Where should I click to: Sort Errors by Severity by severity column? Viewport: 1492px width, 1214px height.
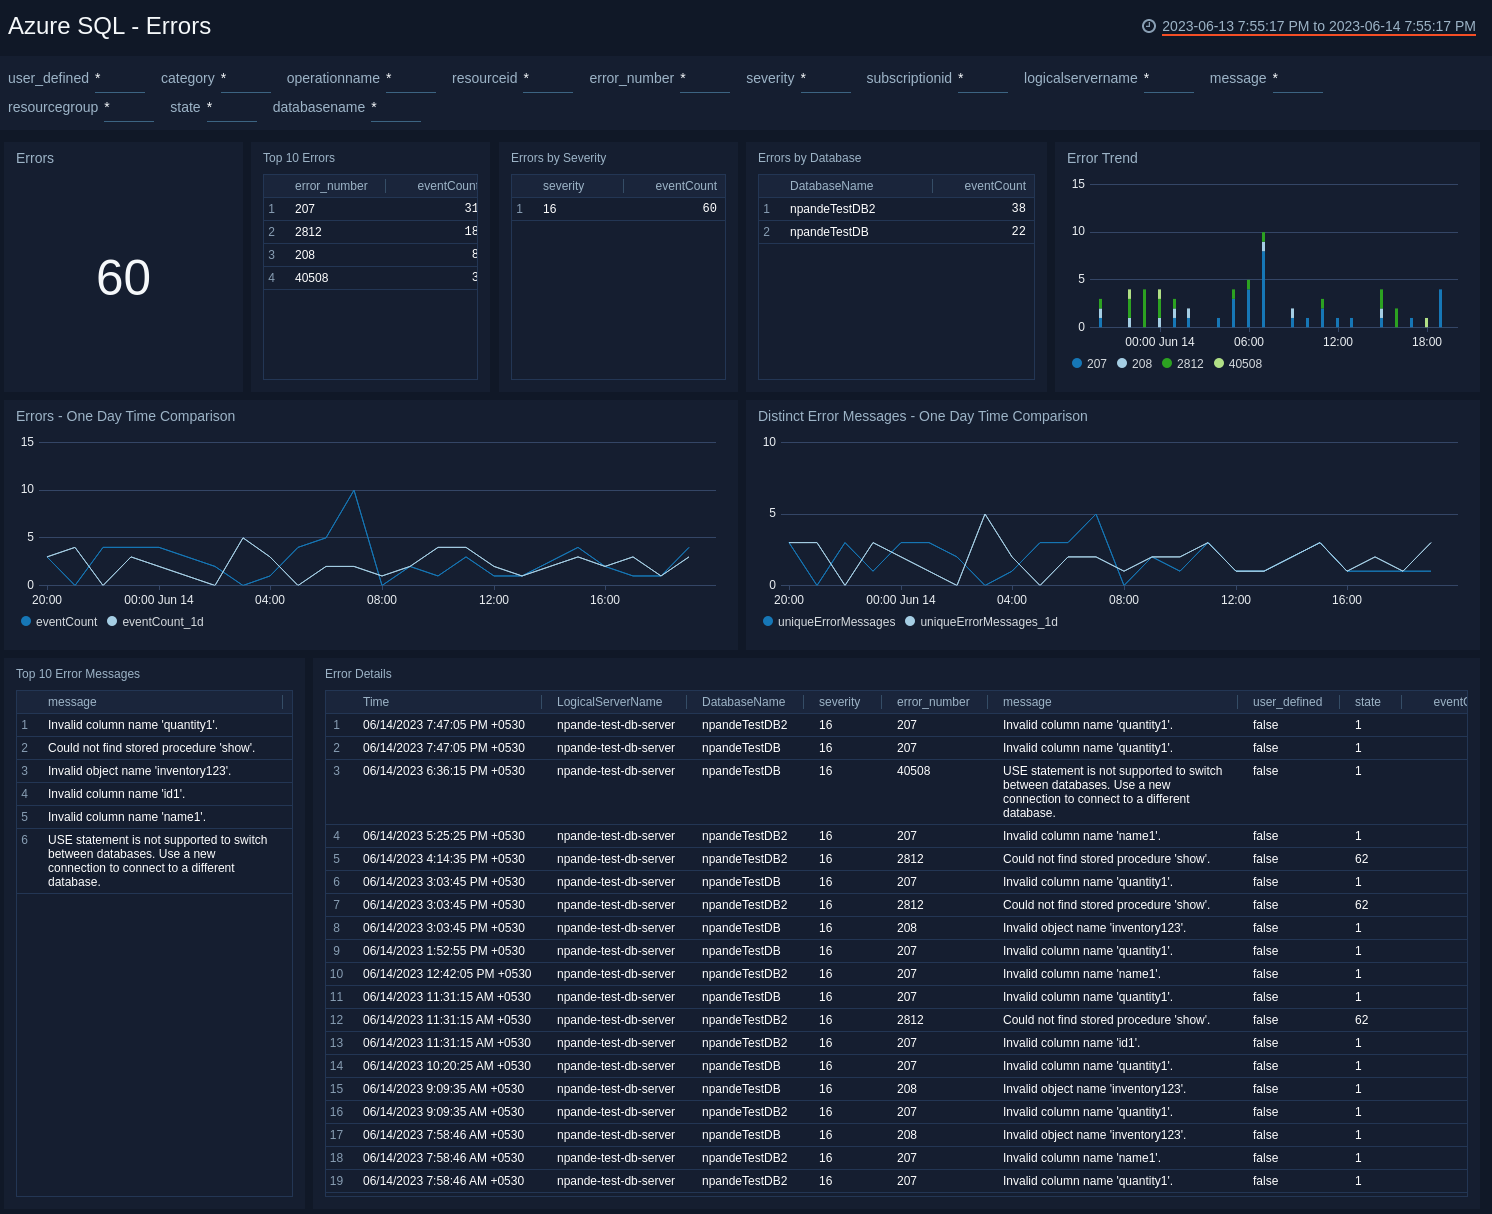point(563,186)
